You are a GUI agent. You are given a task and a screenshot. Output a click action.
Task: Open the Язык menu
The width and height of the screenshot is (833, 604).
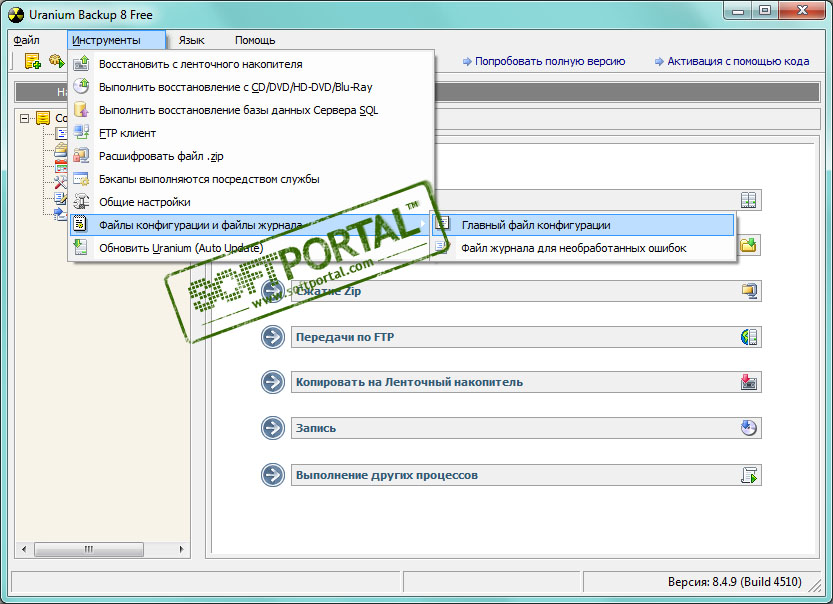[191, 40]
